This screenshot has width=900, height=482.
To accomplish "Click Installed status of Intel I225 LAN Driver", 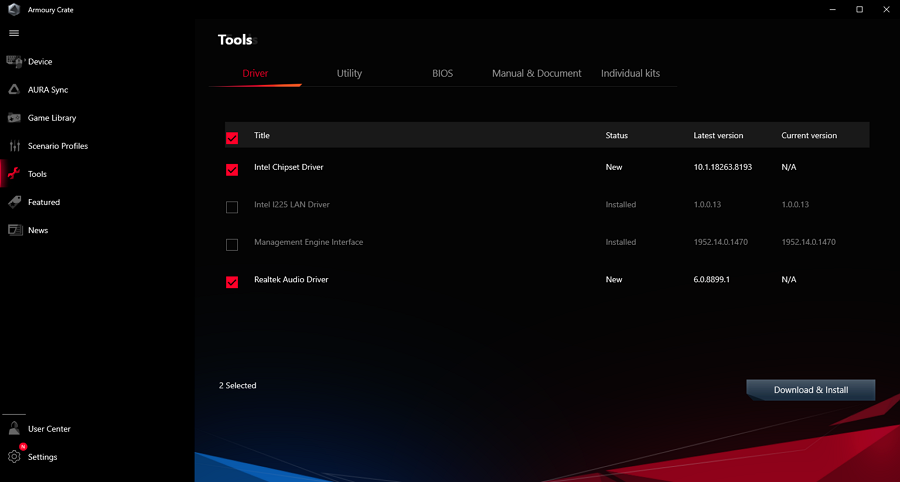I will pos(620,204).
